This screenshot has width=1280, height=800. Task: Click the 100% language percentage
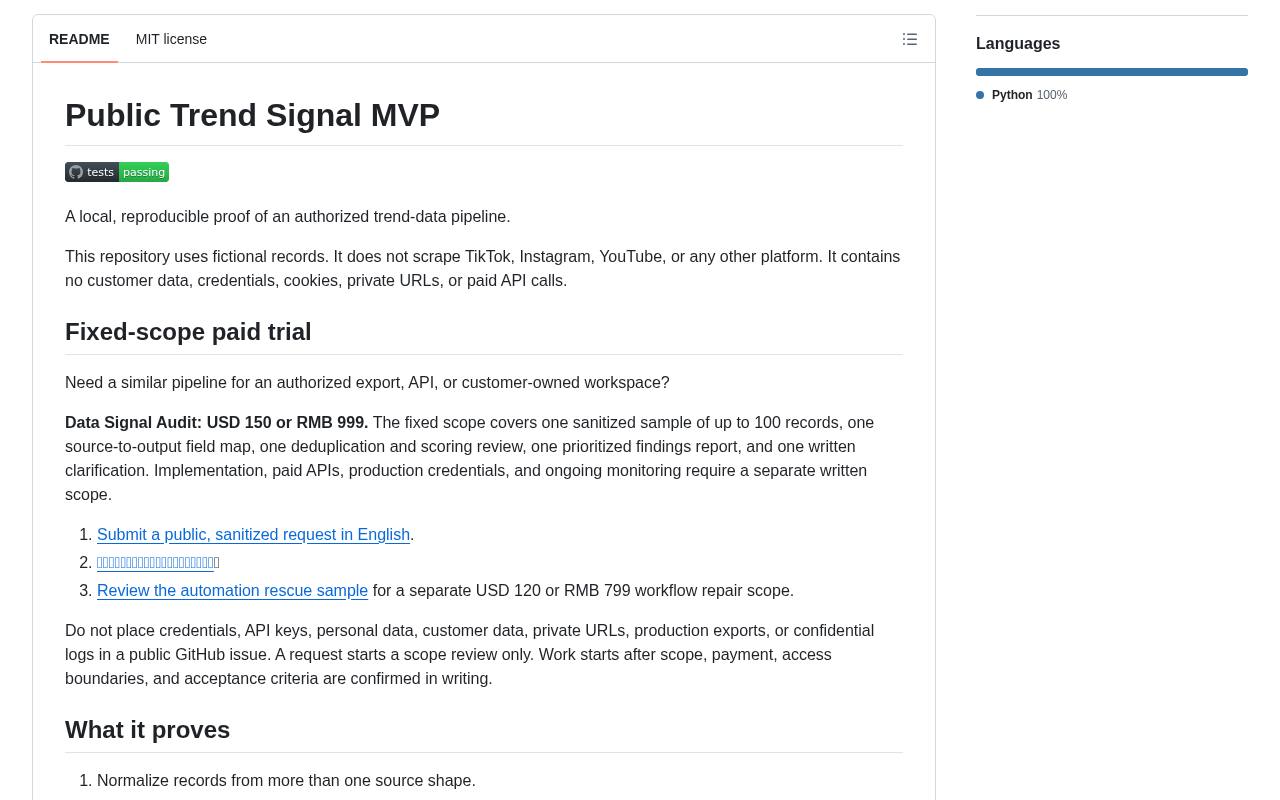tap(1052, 95)
